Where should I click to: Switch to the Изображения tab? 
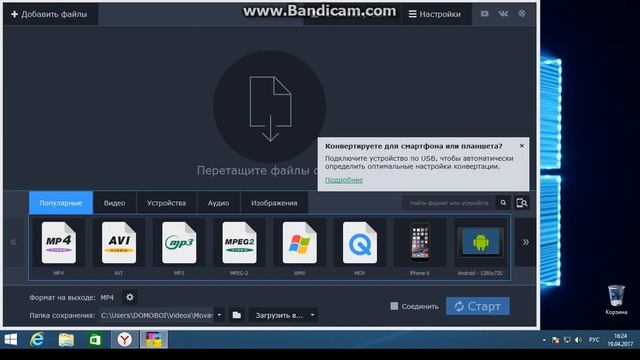click(274, 203)
